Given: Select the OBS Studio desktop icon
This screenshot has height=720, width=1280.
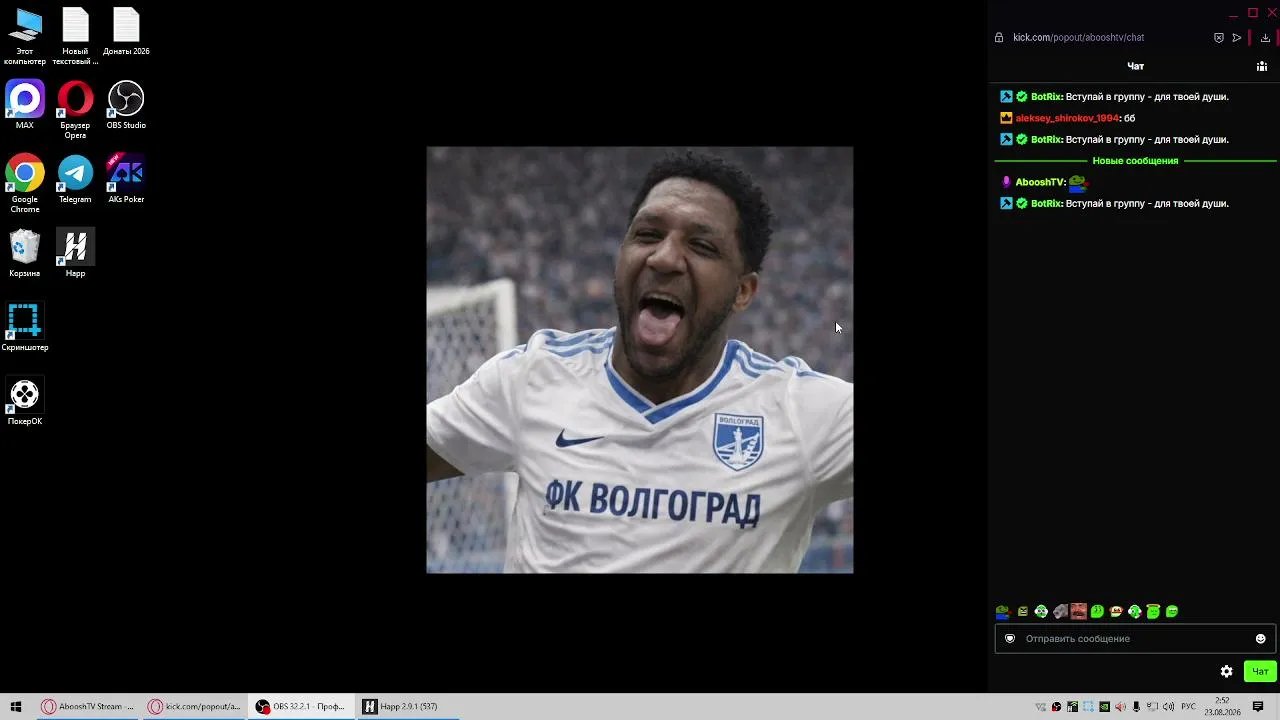Looking at the screenshot, I should [x=126, y=105].
